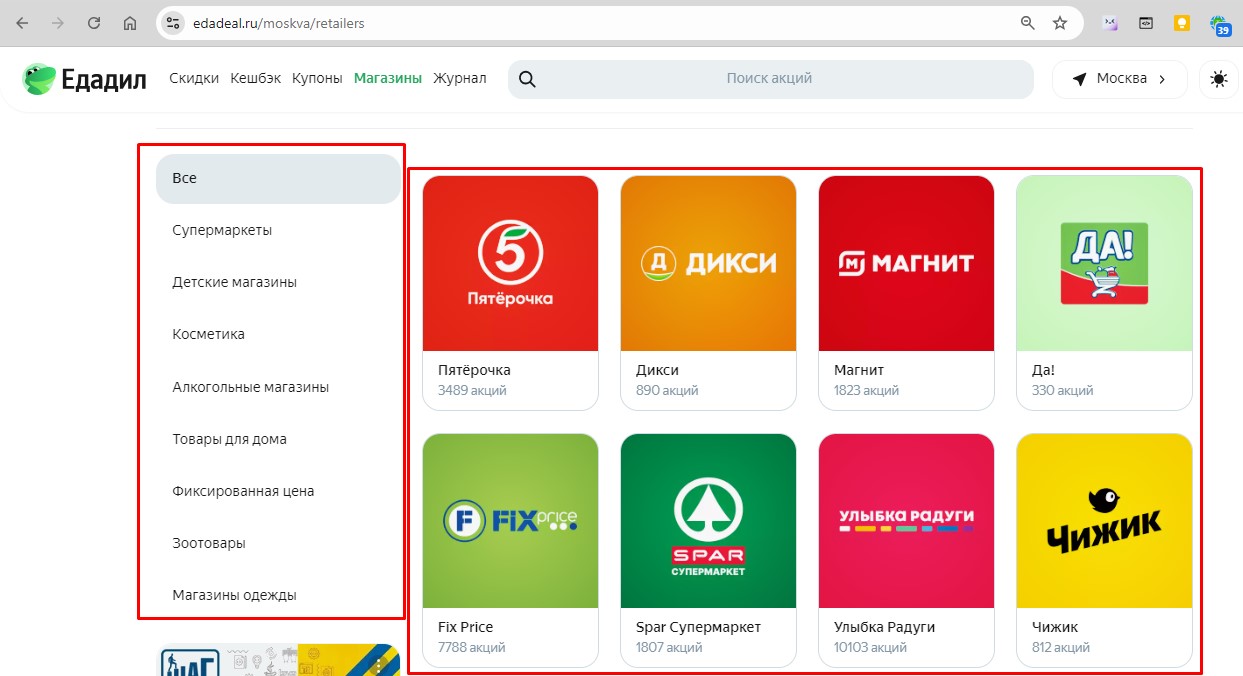1243x676 pixels.
Task: Open the Кешбэк section
Action: point(256,78)
